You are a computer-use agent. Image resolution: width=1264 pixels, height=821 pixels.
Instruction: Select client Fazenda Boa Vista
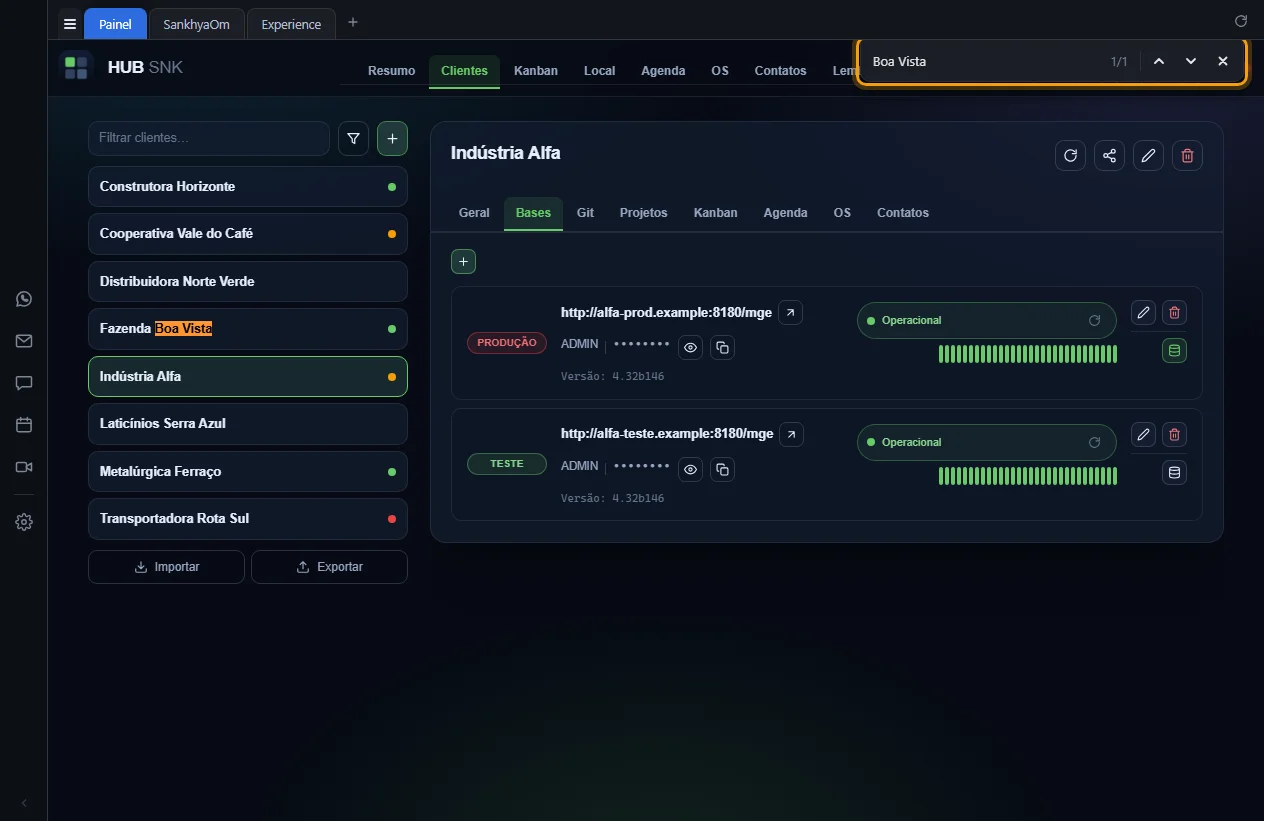click(x=248, y=329)
